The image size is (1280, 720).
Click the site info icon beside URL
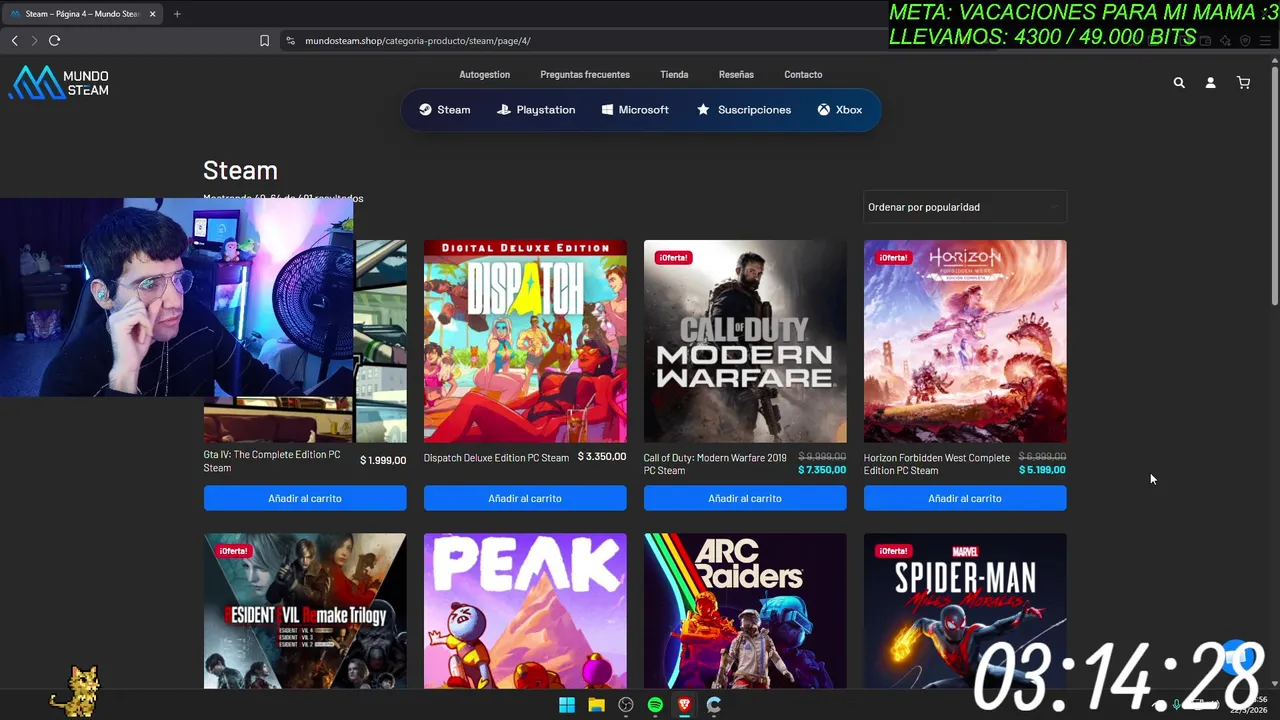tap(291, 41)
